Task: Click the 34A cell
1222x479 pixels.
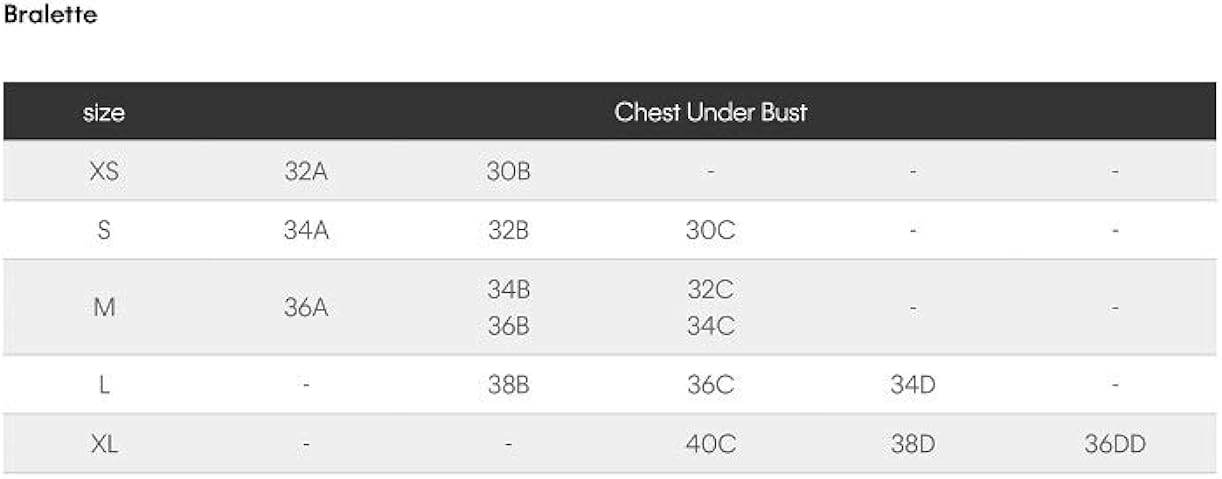Action: coord(306,230)
